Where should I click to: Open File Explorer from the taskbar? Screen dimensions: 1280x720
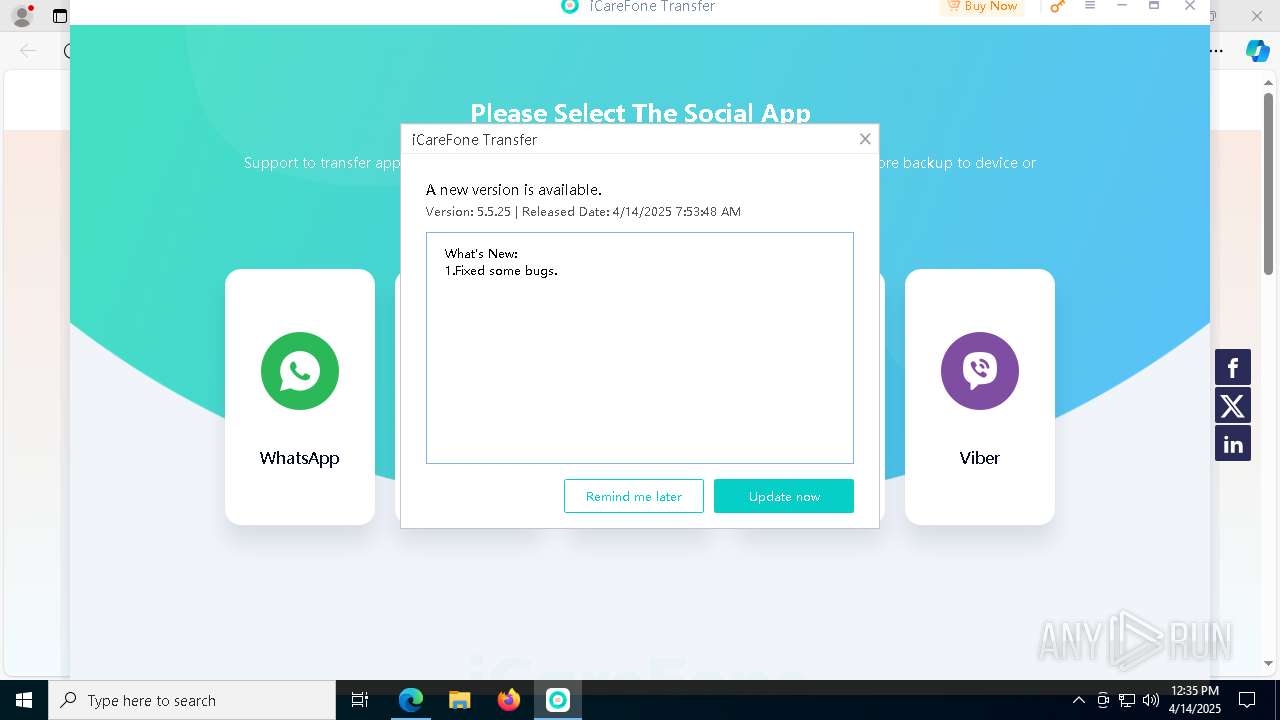[x=459, y=700]
